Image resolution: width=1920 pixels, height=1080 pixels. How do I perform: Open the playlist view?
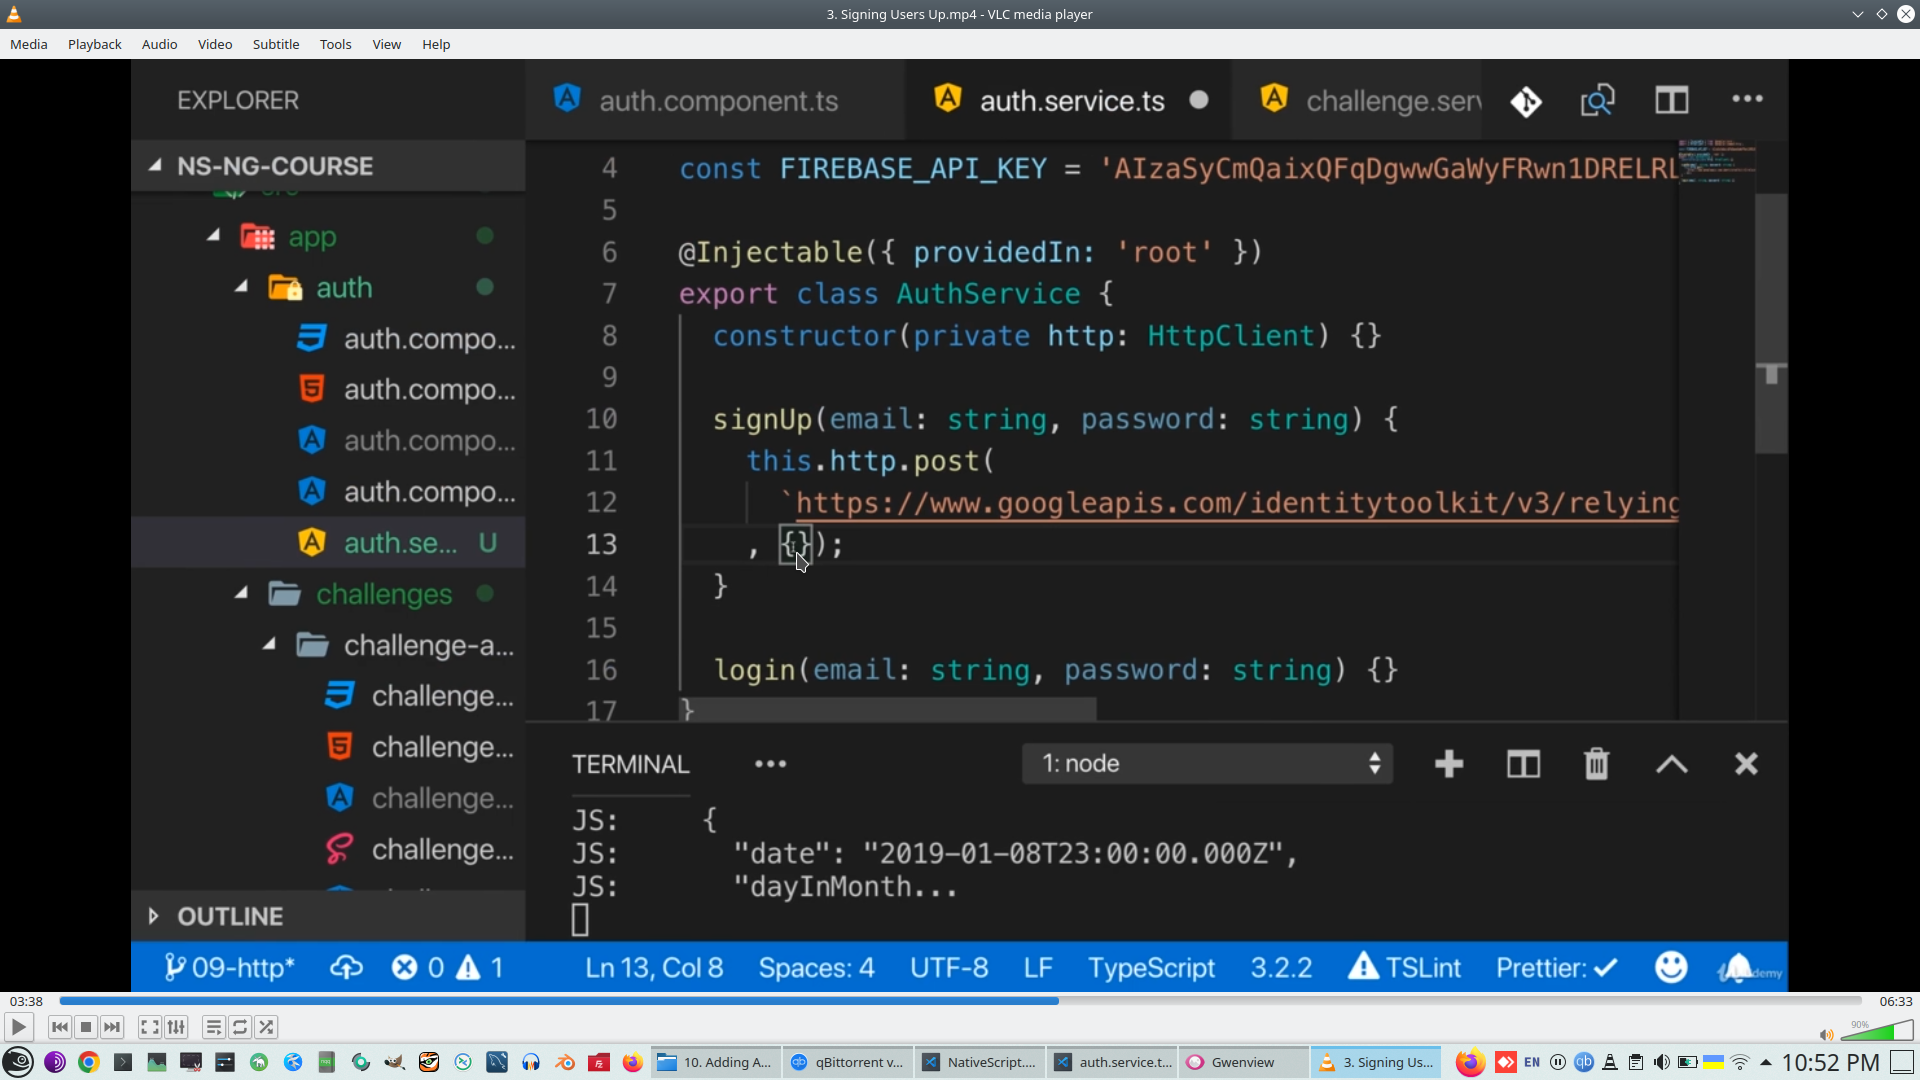pos(213,1027)
